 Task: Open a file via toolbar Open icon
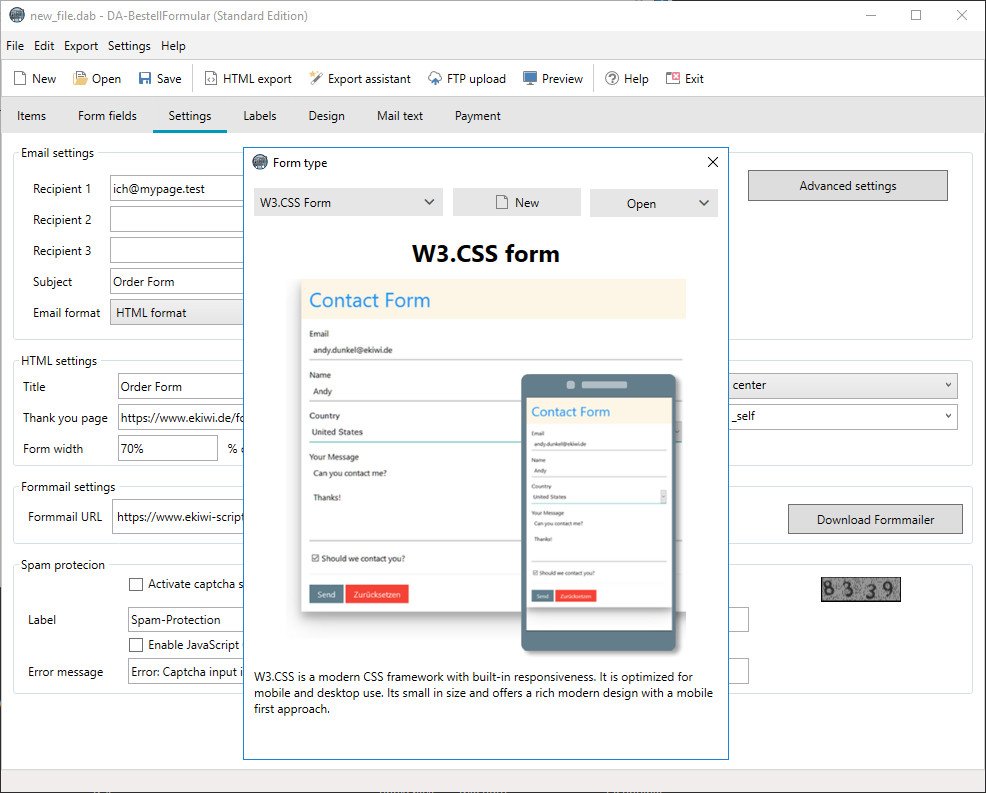tap(80, 79)
